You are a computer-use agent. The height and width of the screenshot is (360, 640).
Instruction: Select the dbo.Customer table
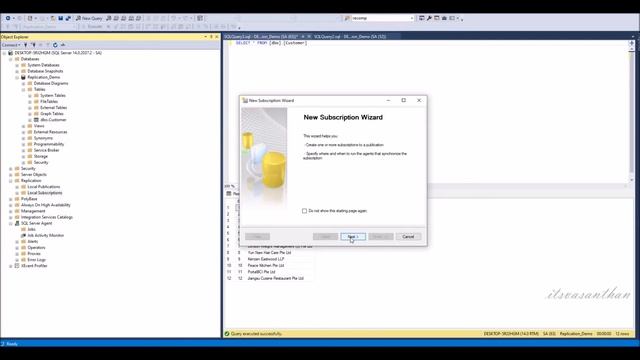53,120
